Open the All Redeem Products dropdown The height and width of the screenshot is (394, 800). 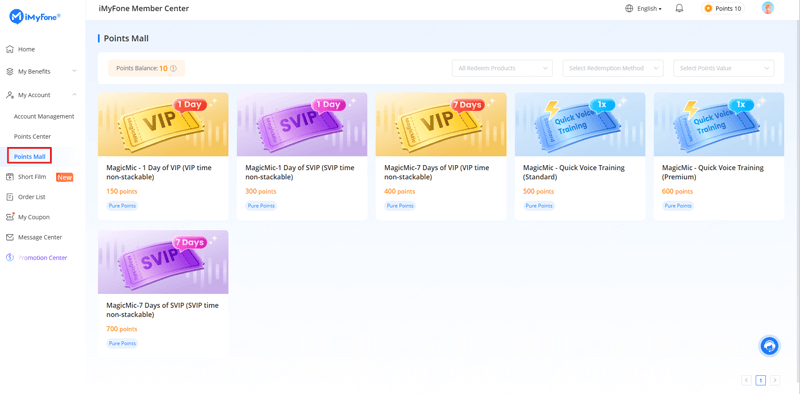click(502, 68)
